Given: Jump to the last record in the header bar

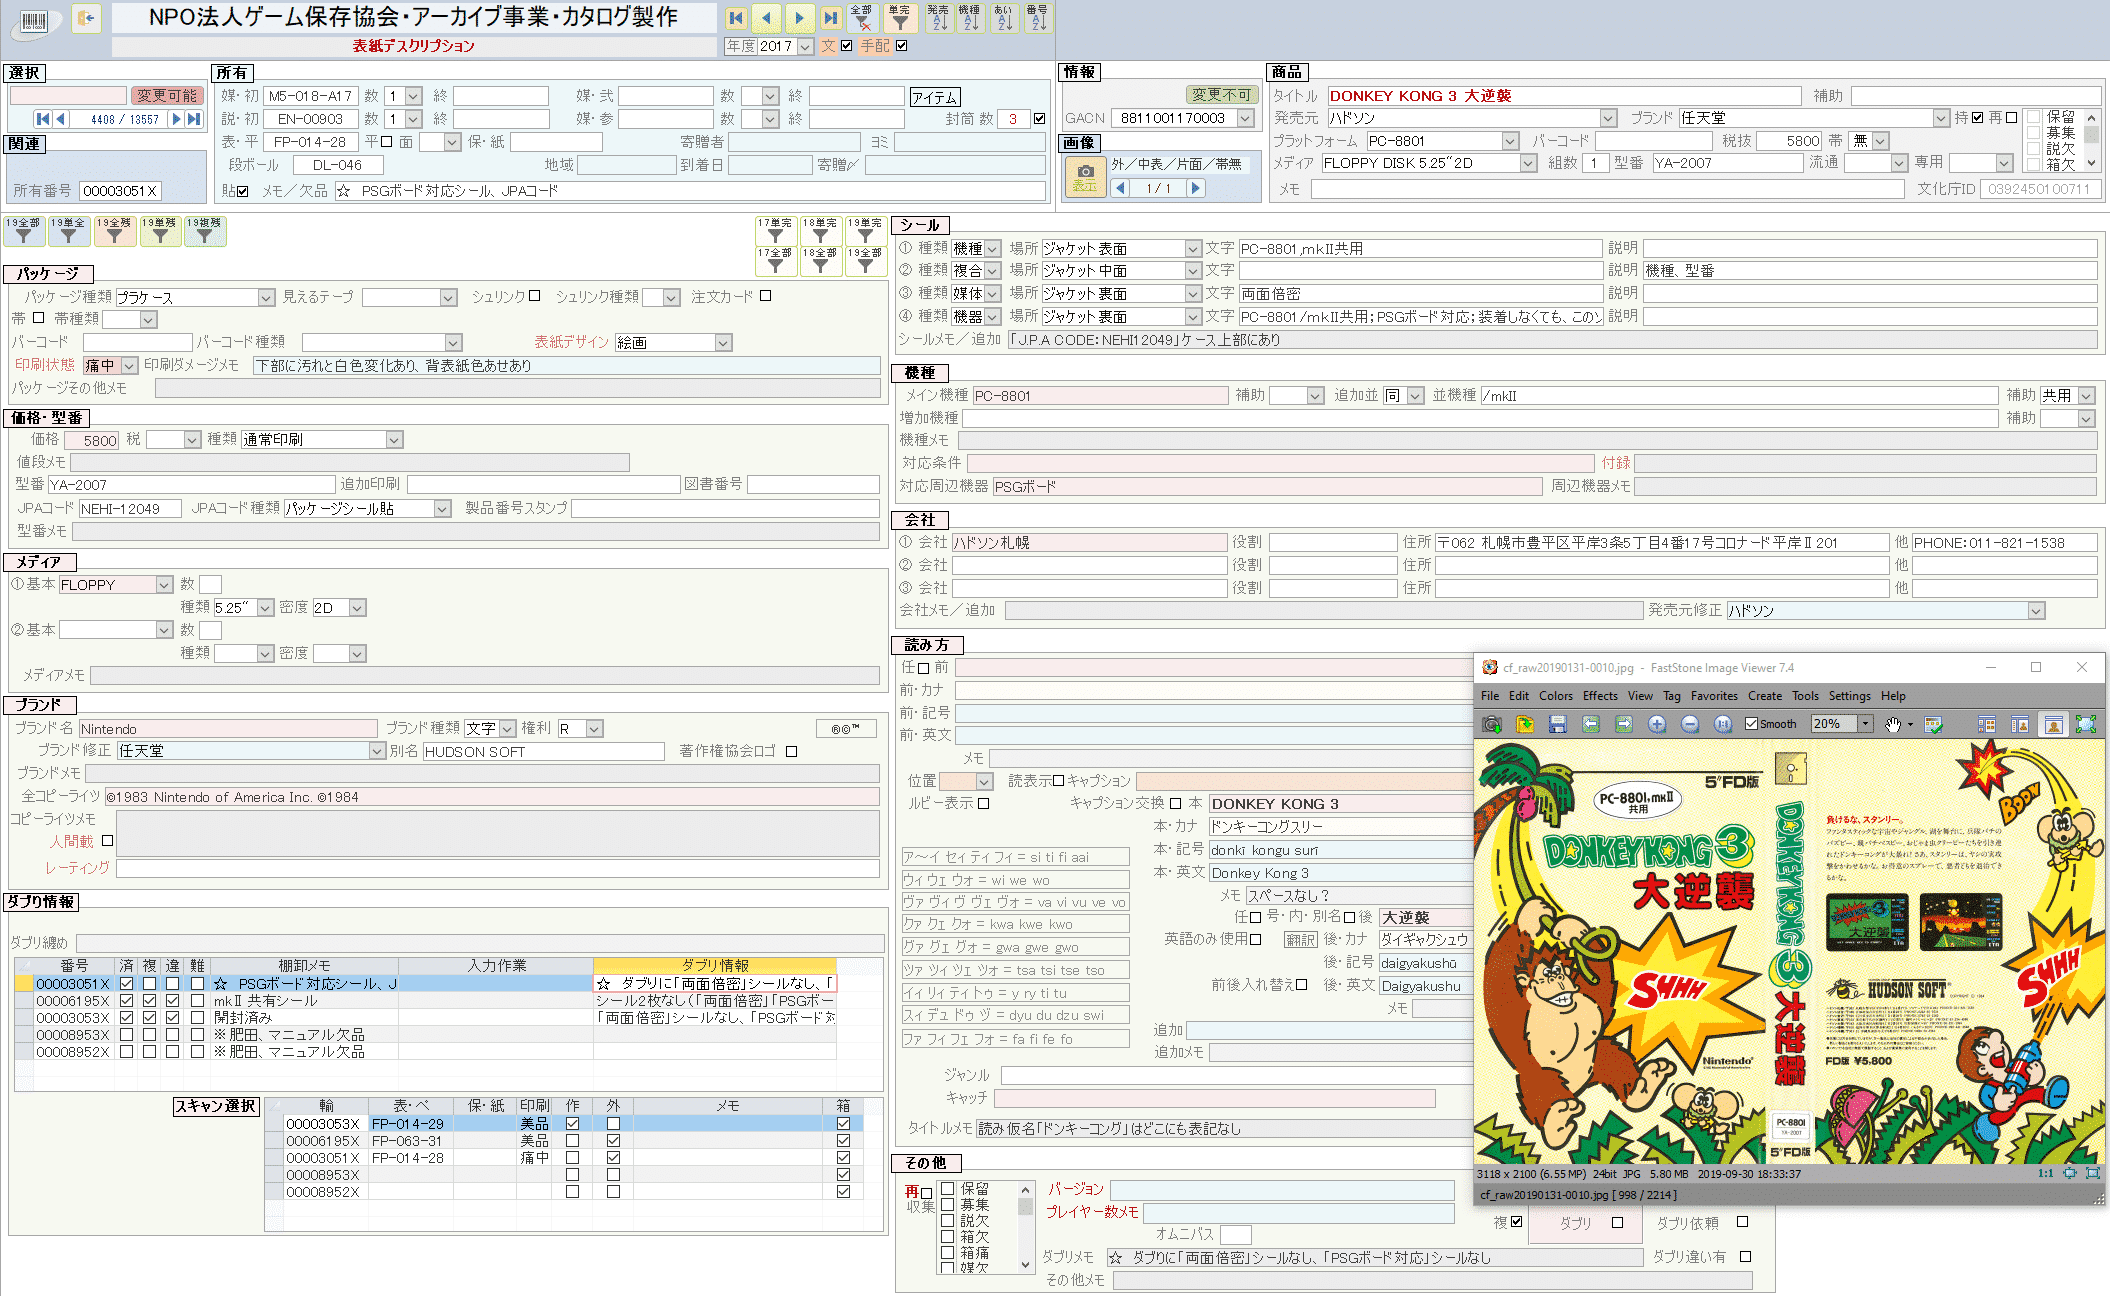Looking at the screenshot, I should point(830,17).
